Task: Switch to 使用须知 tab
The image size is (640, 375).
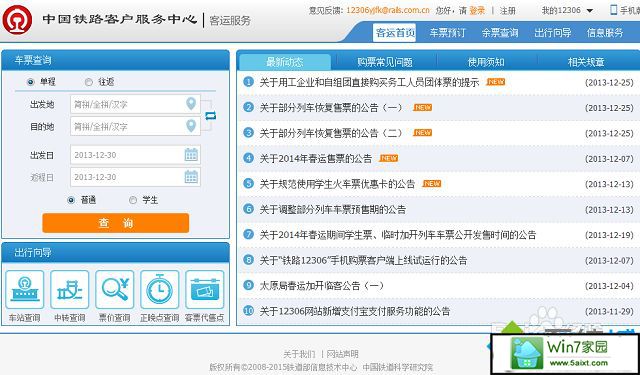Action: pyautogui.click(x=486, y=62)
